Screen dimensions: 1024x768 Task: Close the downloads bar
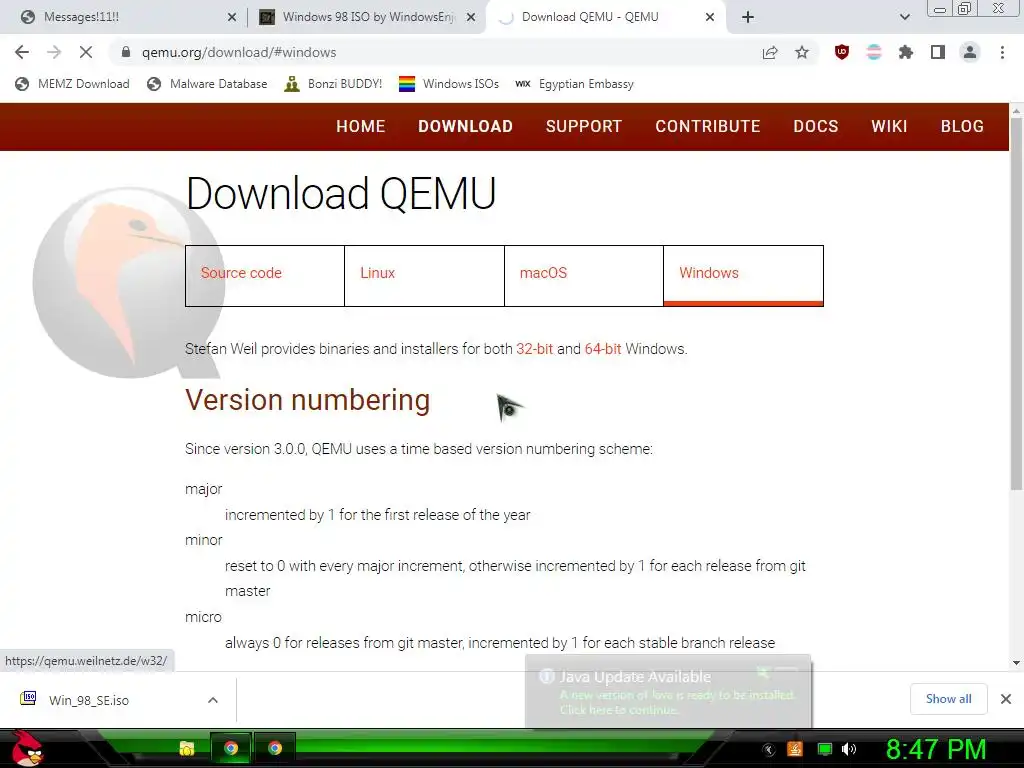[1006, 699]
